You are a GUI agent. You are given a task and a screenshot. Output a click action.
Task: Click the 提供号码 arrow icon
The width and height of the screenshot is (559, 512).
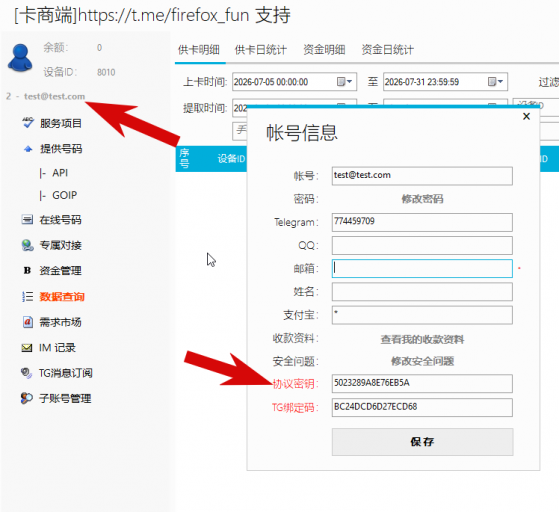click(x=28, y=149)
